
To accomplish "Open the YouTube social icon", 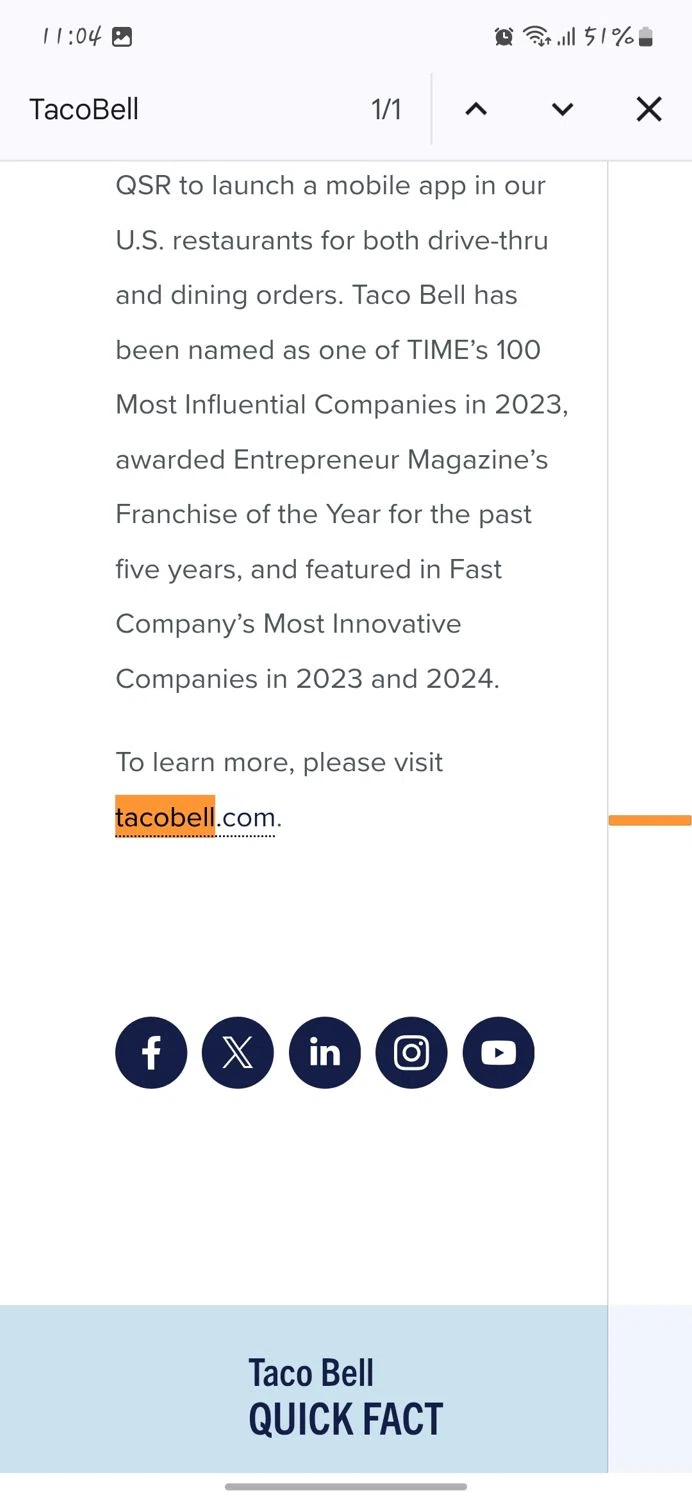I will pos(498,1053).
